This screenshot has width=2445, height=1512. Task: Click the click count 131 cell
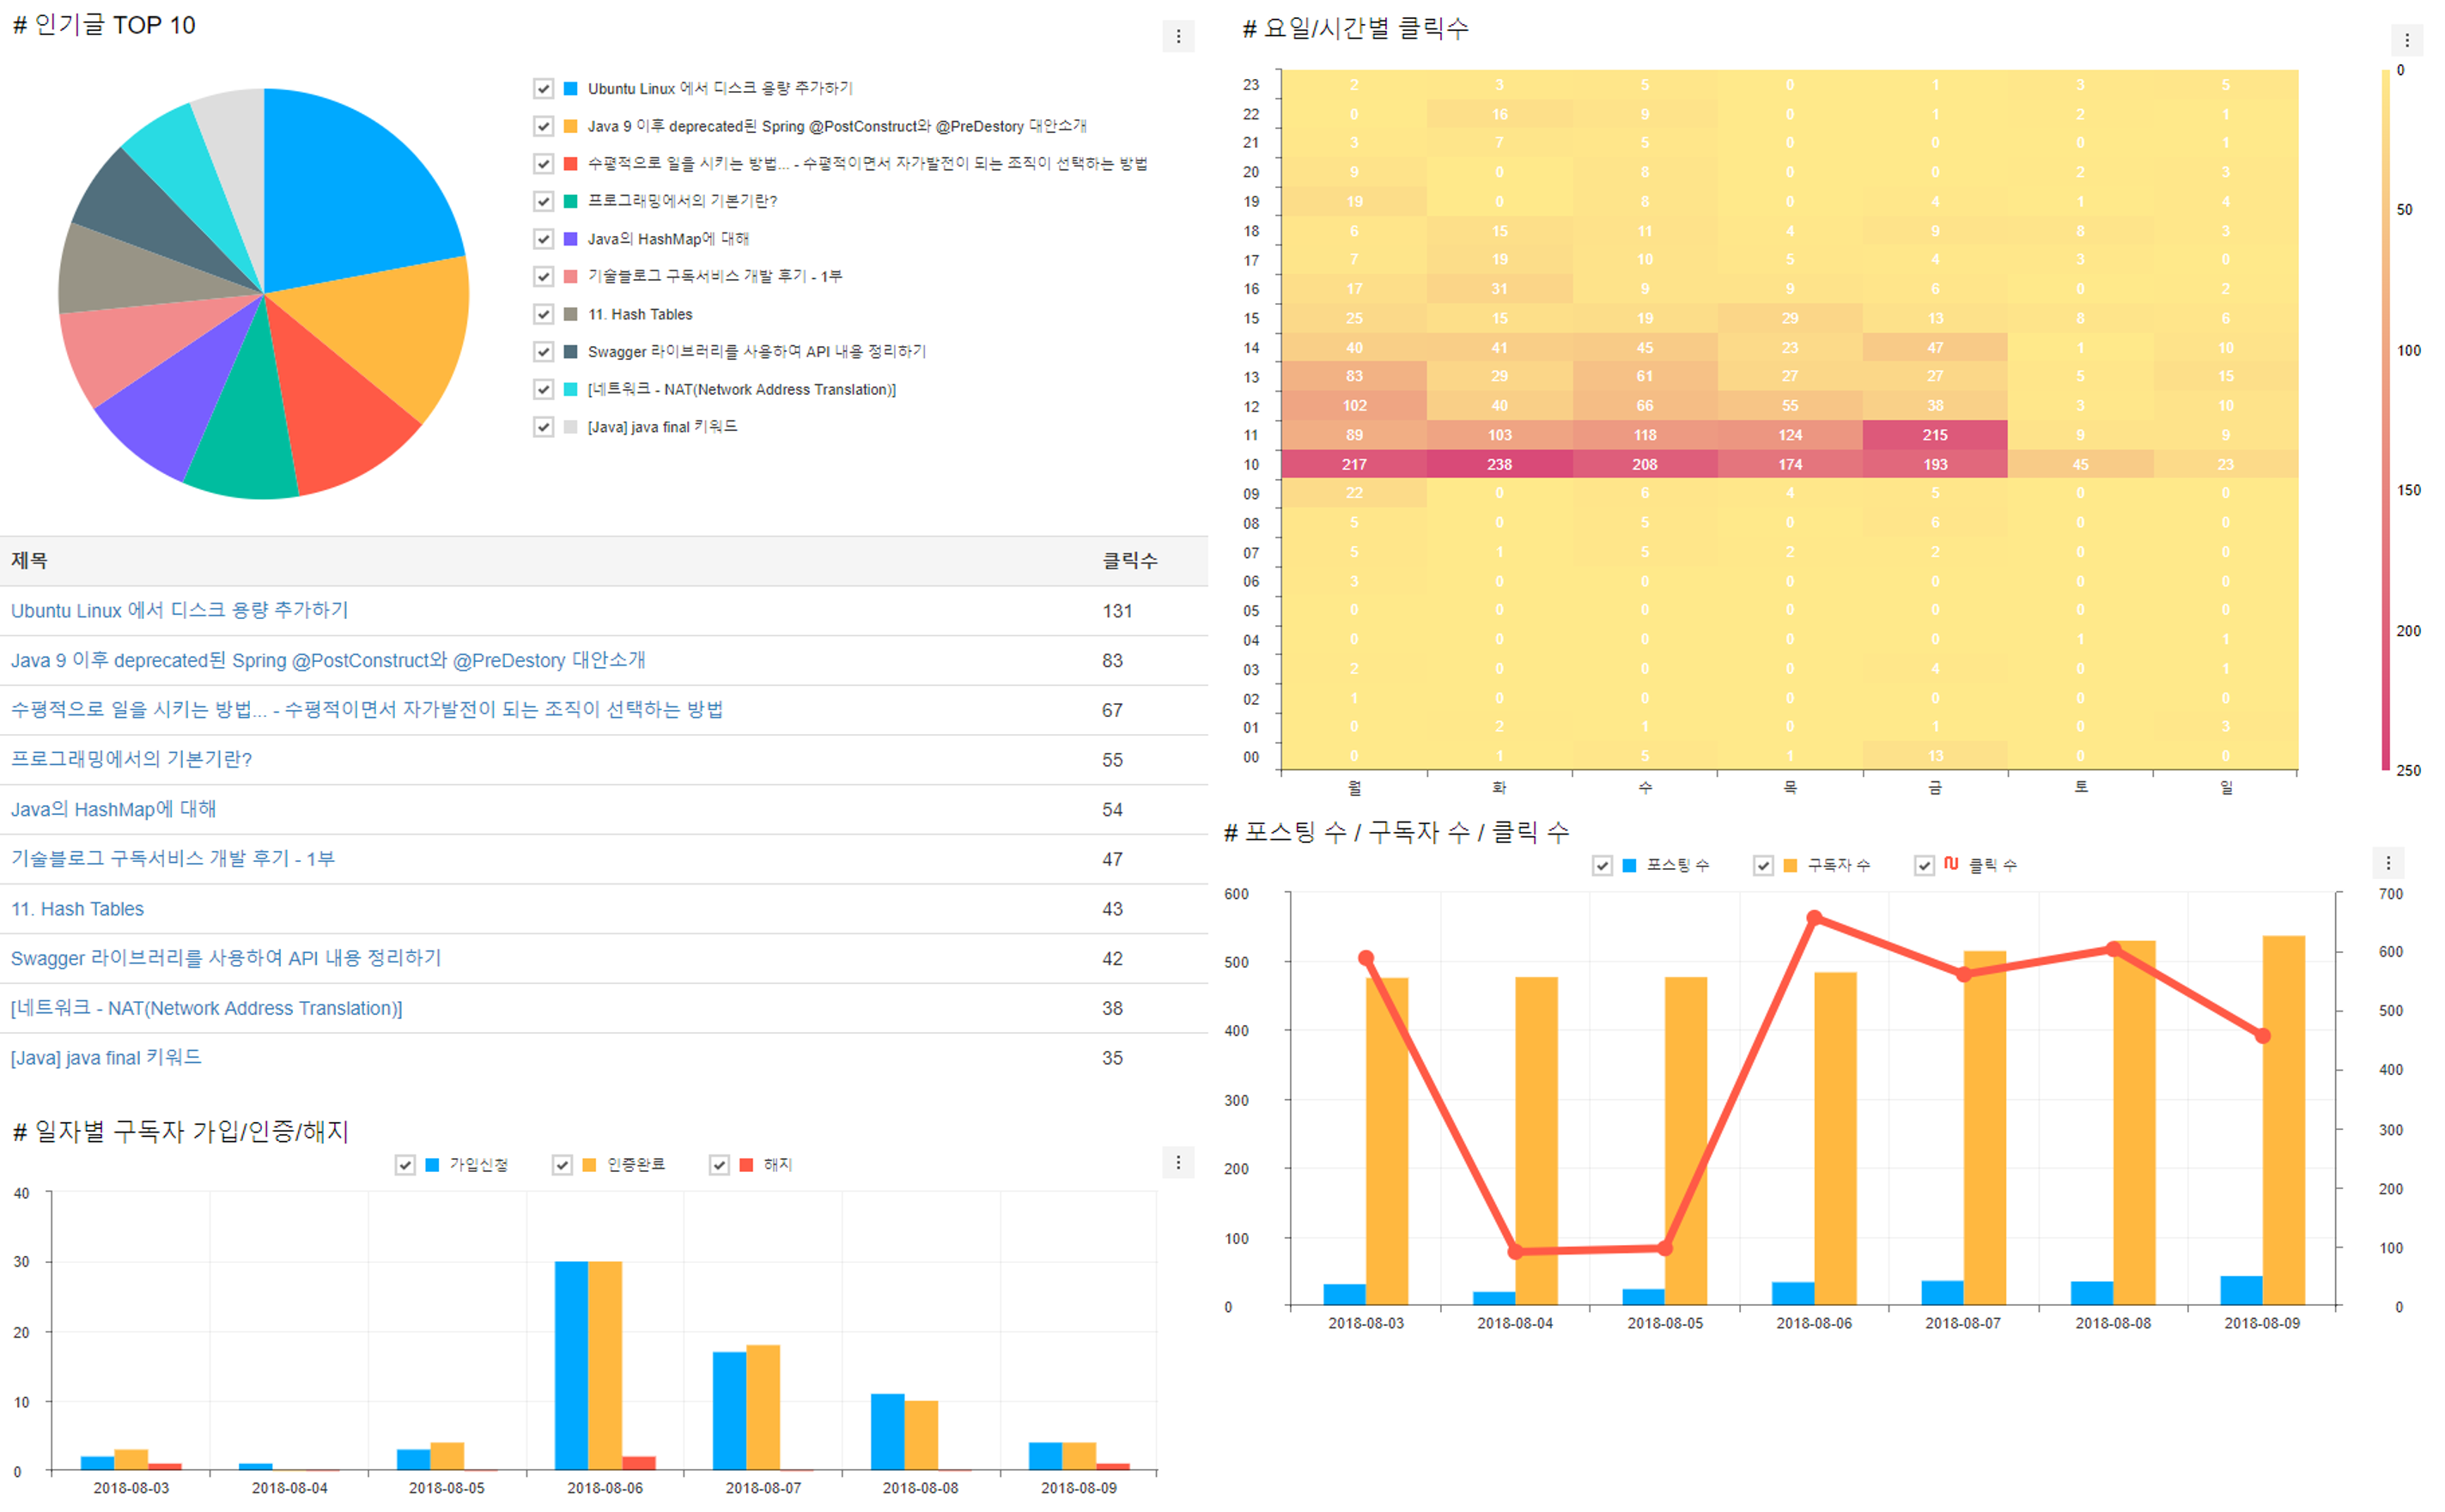pyautogui.click(x=1117, y=610)
